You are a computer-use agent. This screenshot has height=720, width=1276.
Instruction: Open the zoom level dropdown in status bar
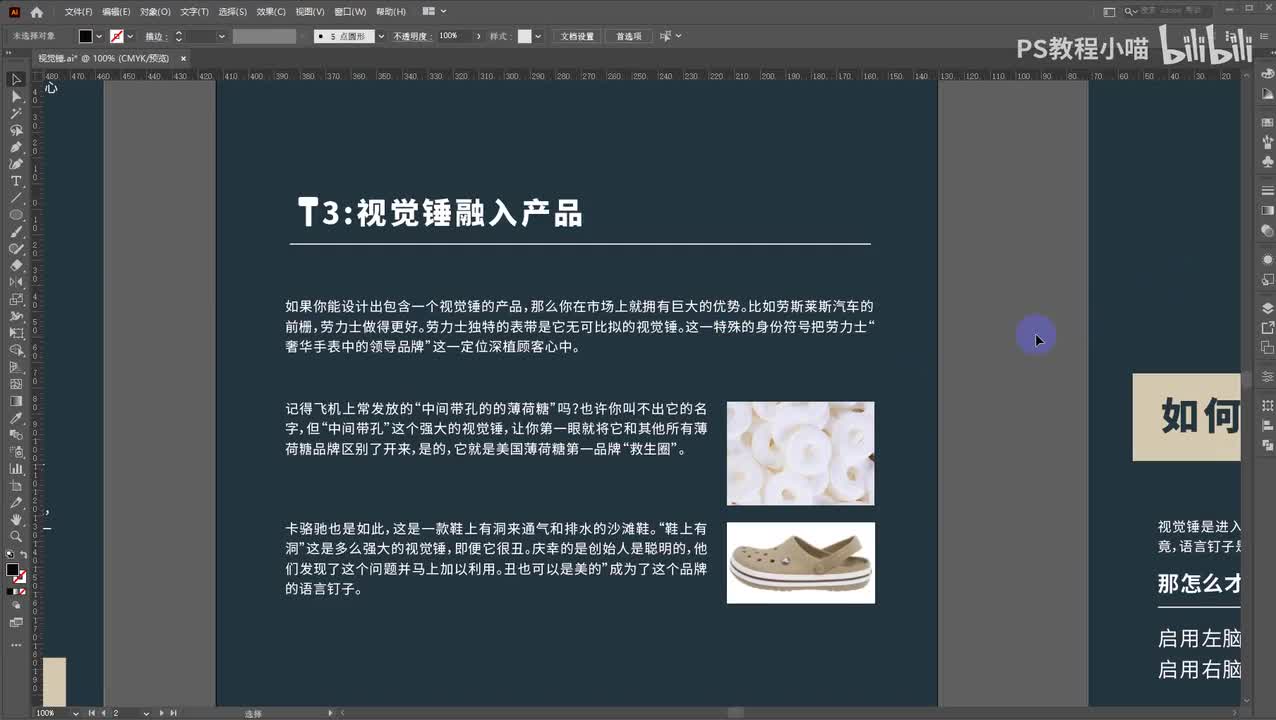[x=75, y=713]
